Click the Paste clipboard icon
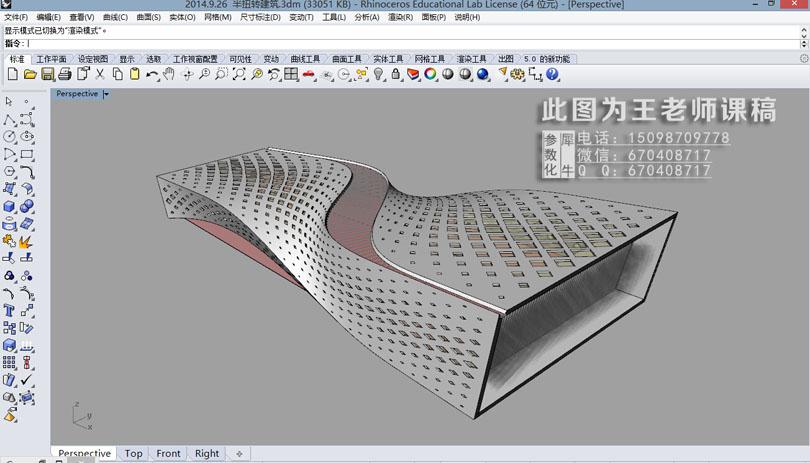This screenshot has height=463, width=810. pyautogui.click(x=135, y=74)
